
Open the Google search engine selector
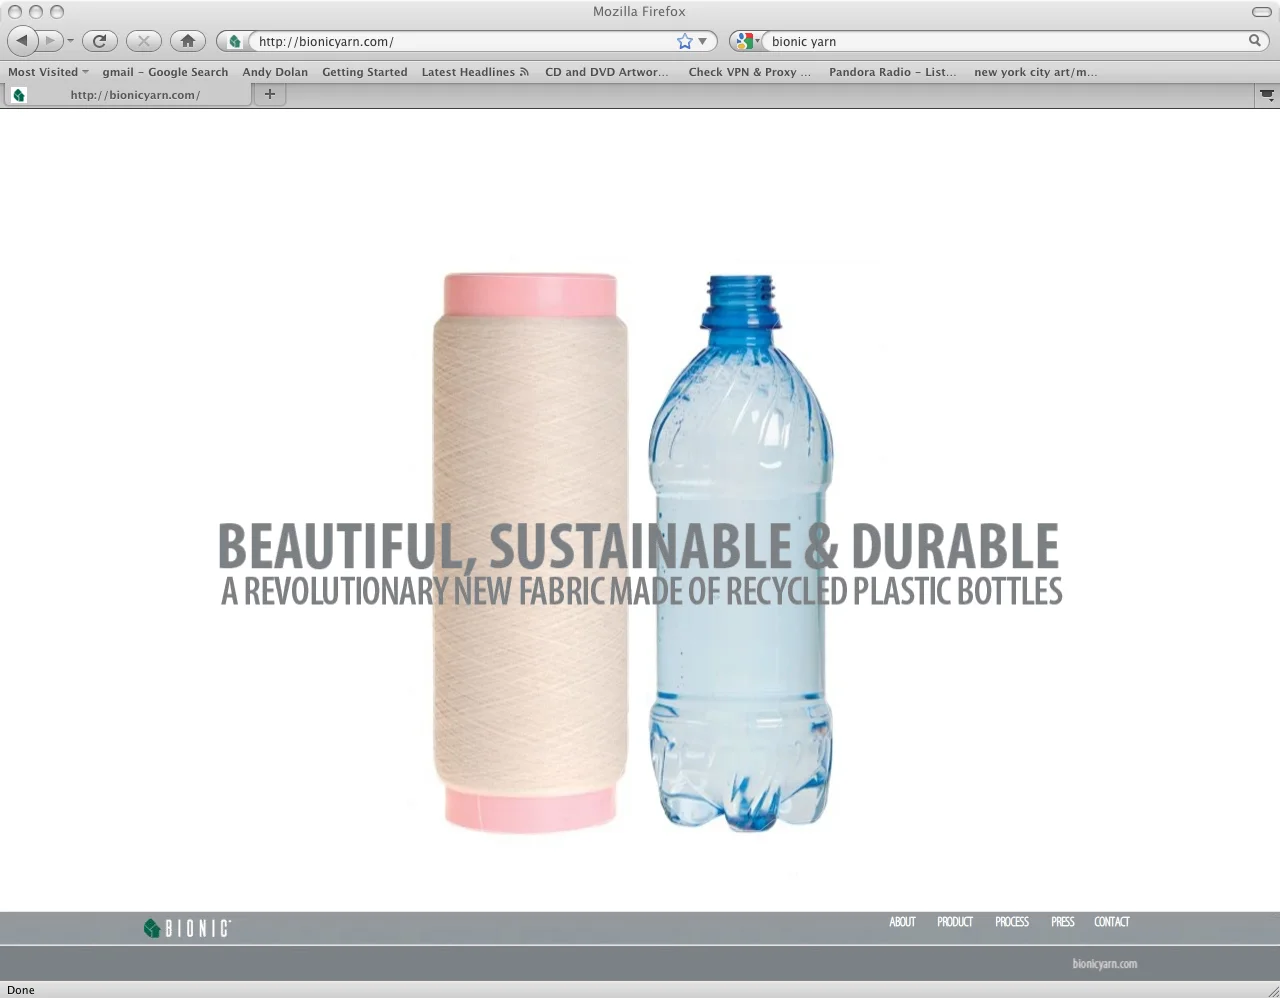click(x=746, y=41)
